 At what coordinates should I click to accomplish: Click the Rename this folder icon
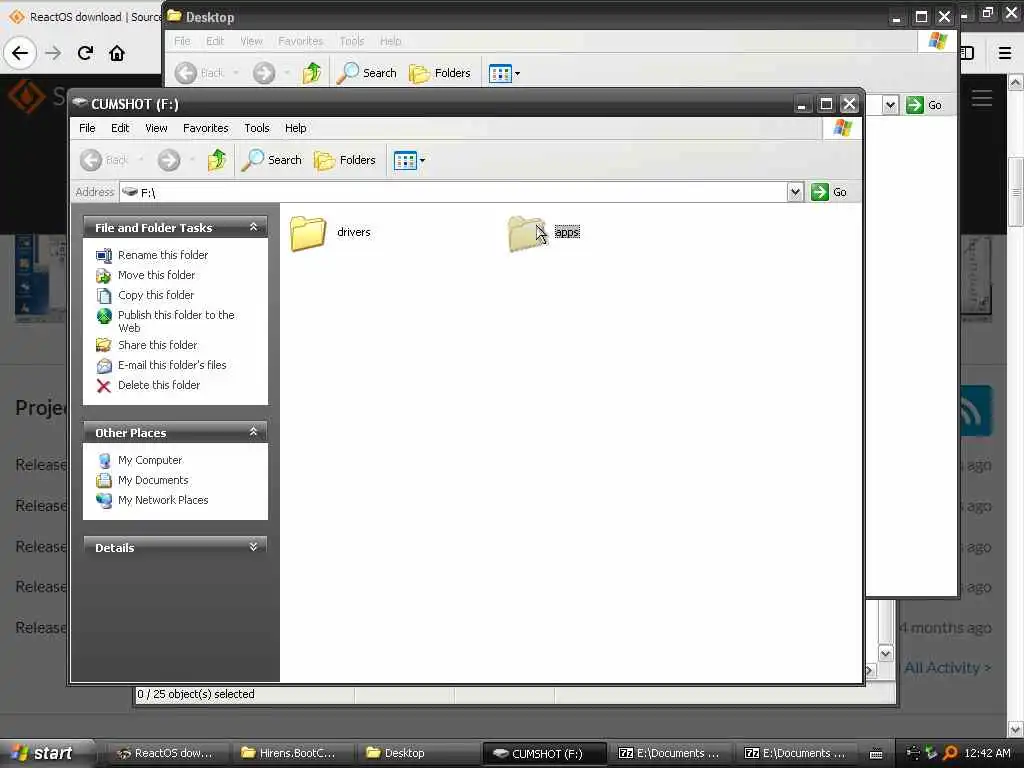(x=104, y=255)
